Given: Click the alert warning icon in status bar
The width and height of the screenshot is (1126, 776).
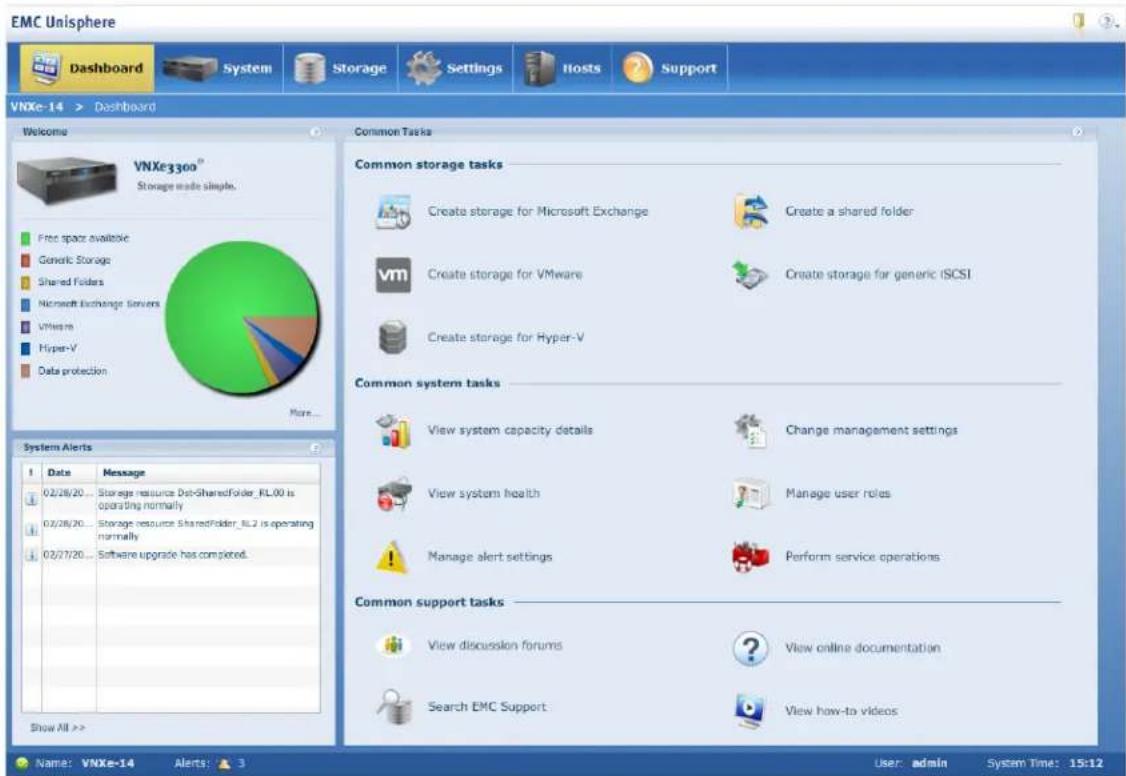Looking at the screenshot, I should (x=224, y=764).
